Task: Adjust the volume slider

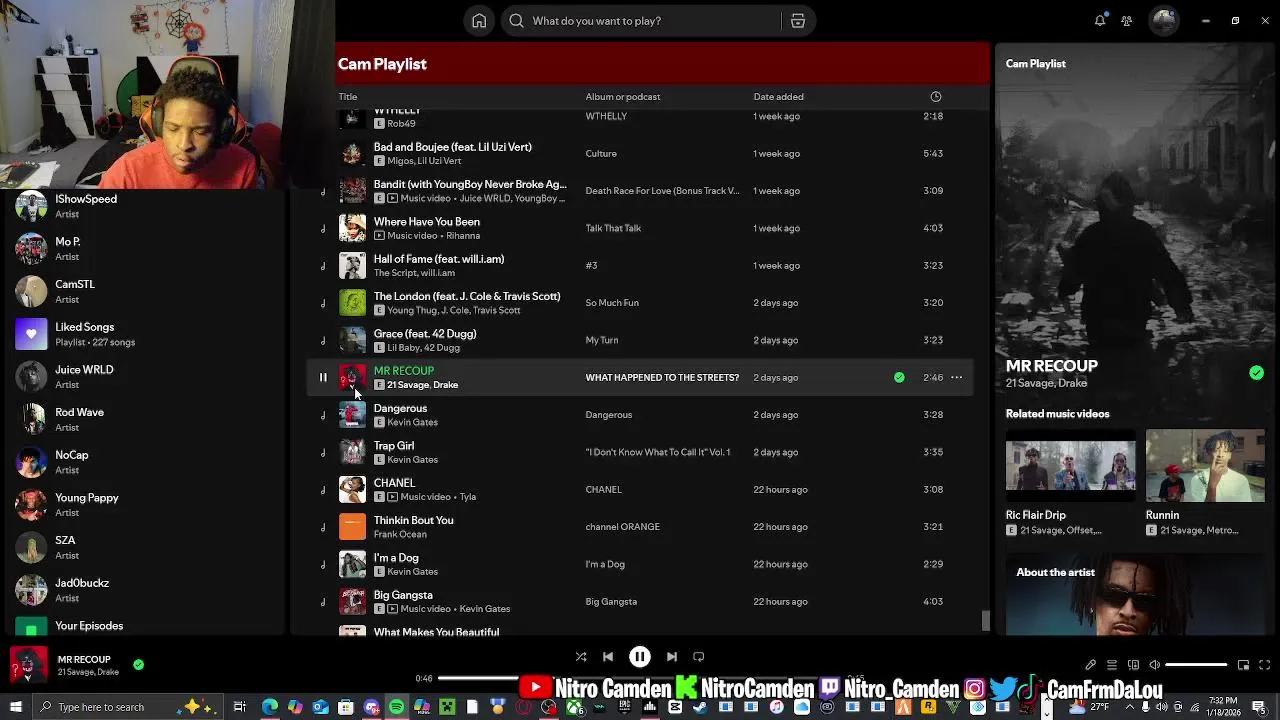Action: [1196, 665]
